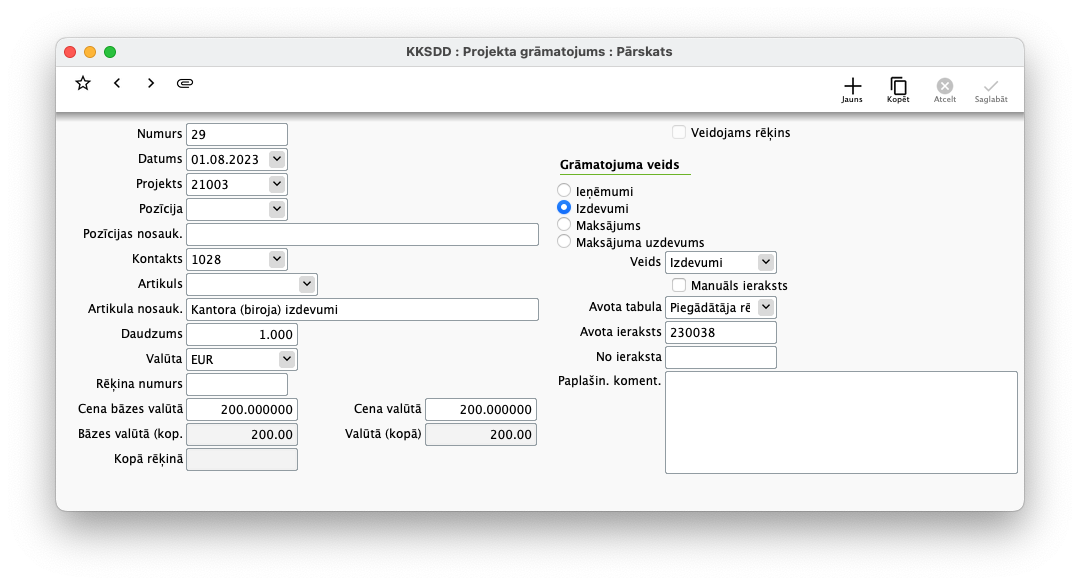This screenshot has width=1080, height=585.
Task: Click the Saglabāt save checkmark
Action: (x=991, y=87)
